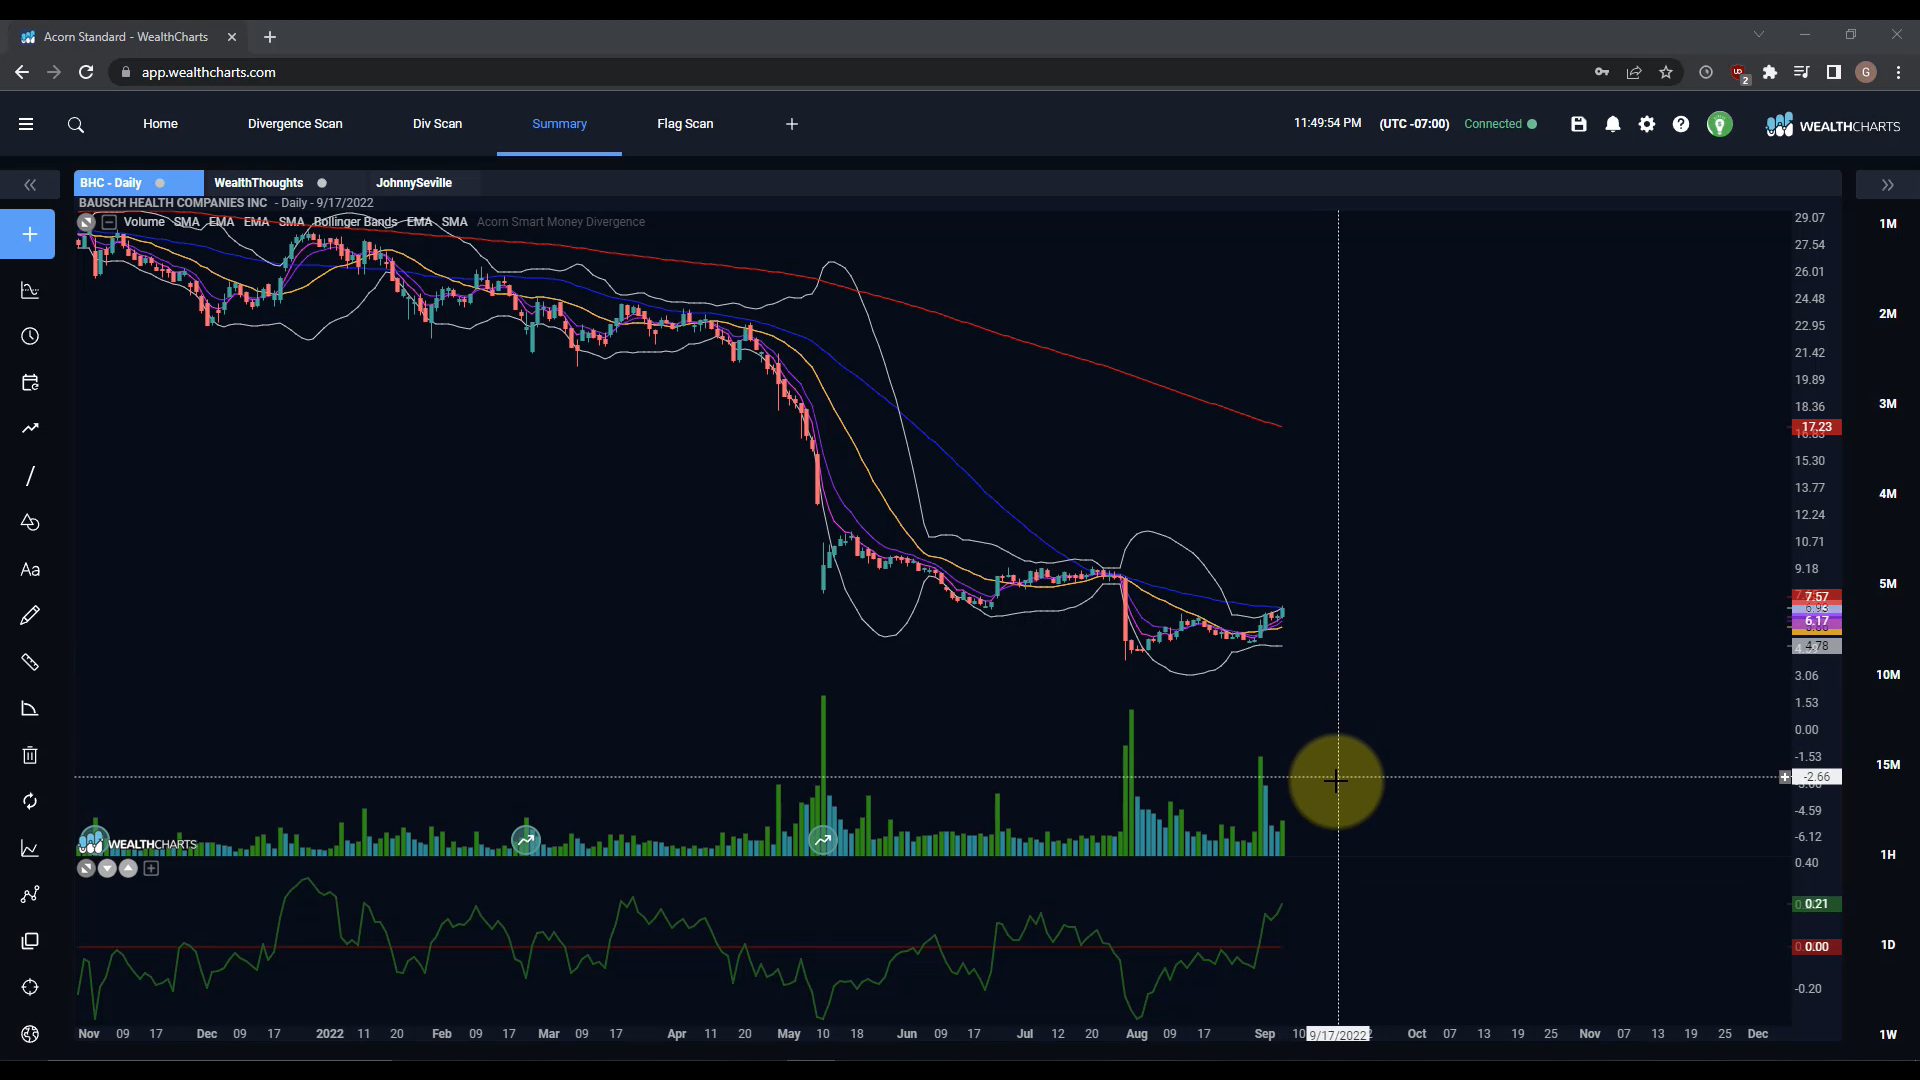The image size is (1920, 1080).
Task: Add a new workspace tab with plus
Action: point(792,124)
